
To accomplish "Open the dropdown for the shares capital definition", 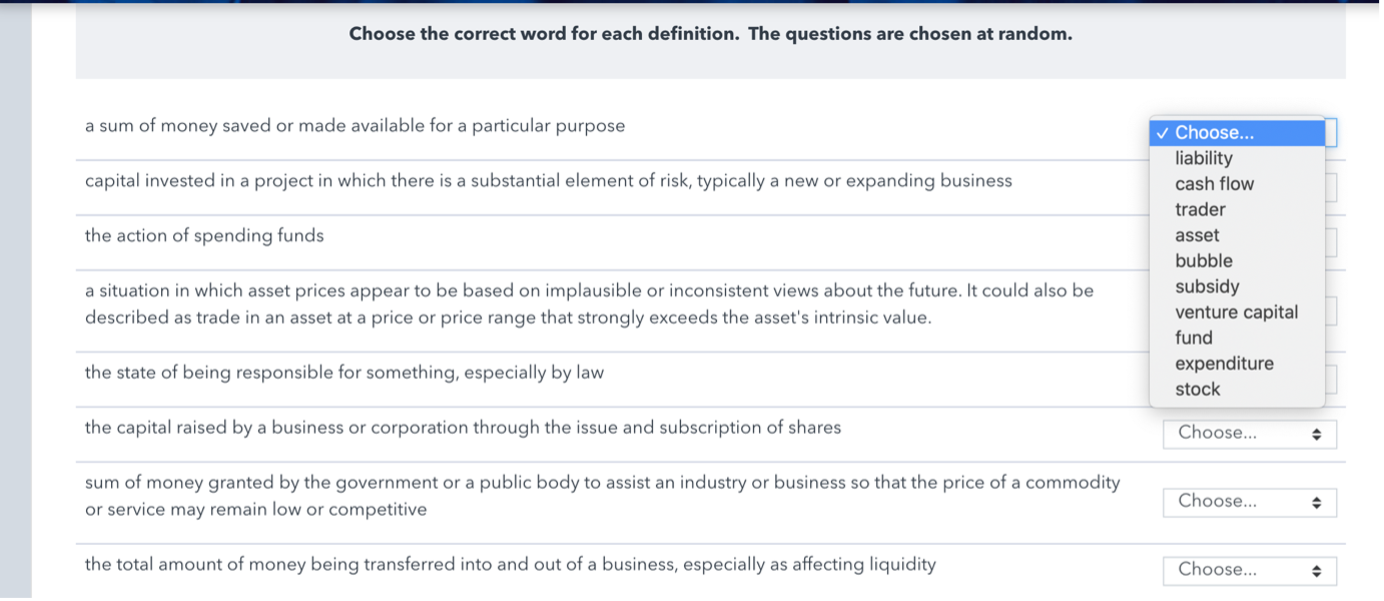I will pos(1249,434).
